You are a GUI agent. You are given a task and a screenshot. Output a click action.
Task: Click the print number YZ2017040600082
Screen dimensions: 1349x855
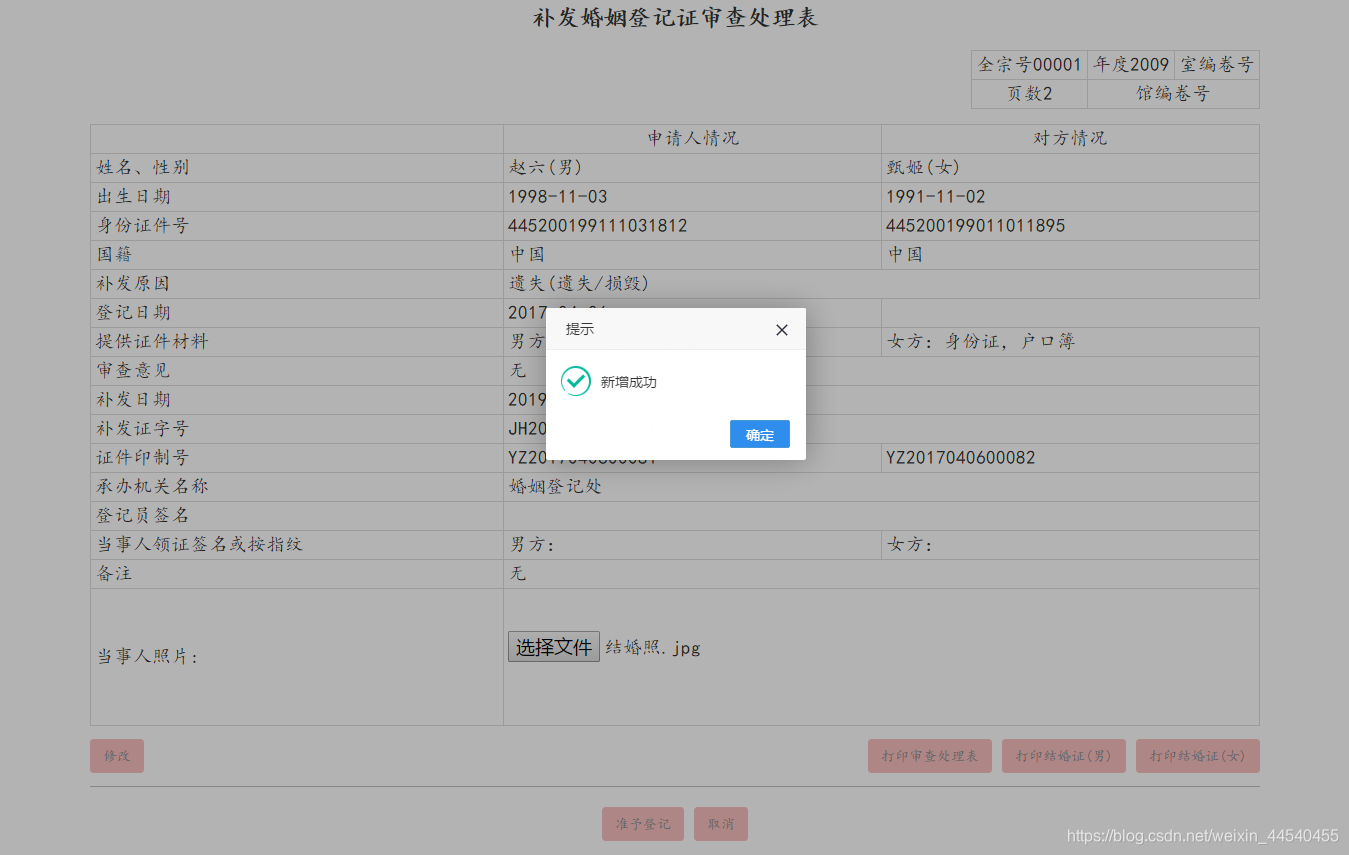961,457
